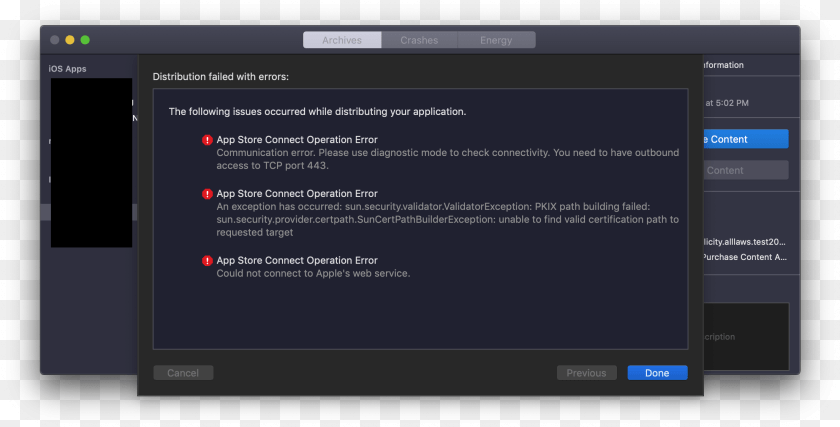Click the Cancel button
The height and width of the screenshot is (427, 840).
click(183, 373)
